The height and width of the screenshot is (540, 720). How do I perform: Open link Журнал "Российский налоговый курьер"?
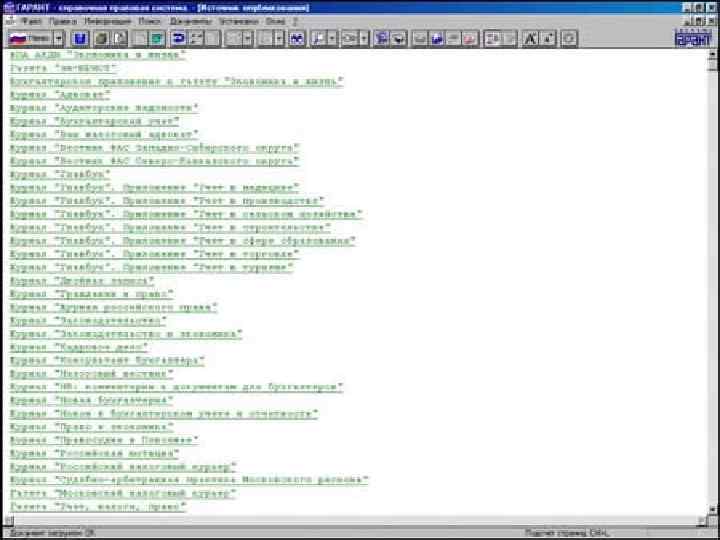click(123, 467)
